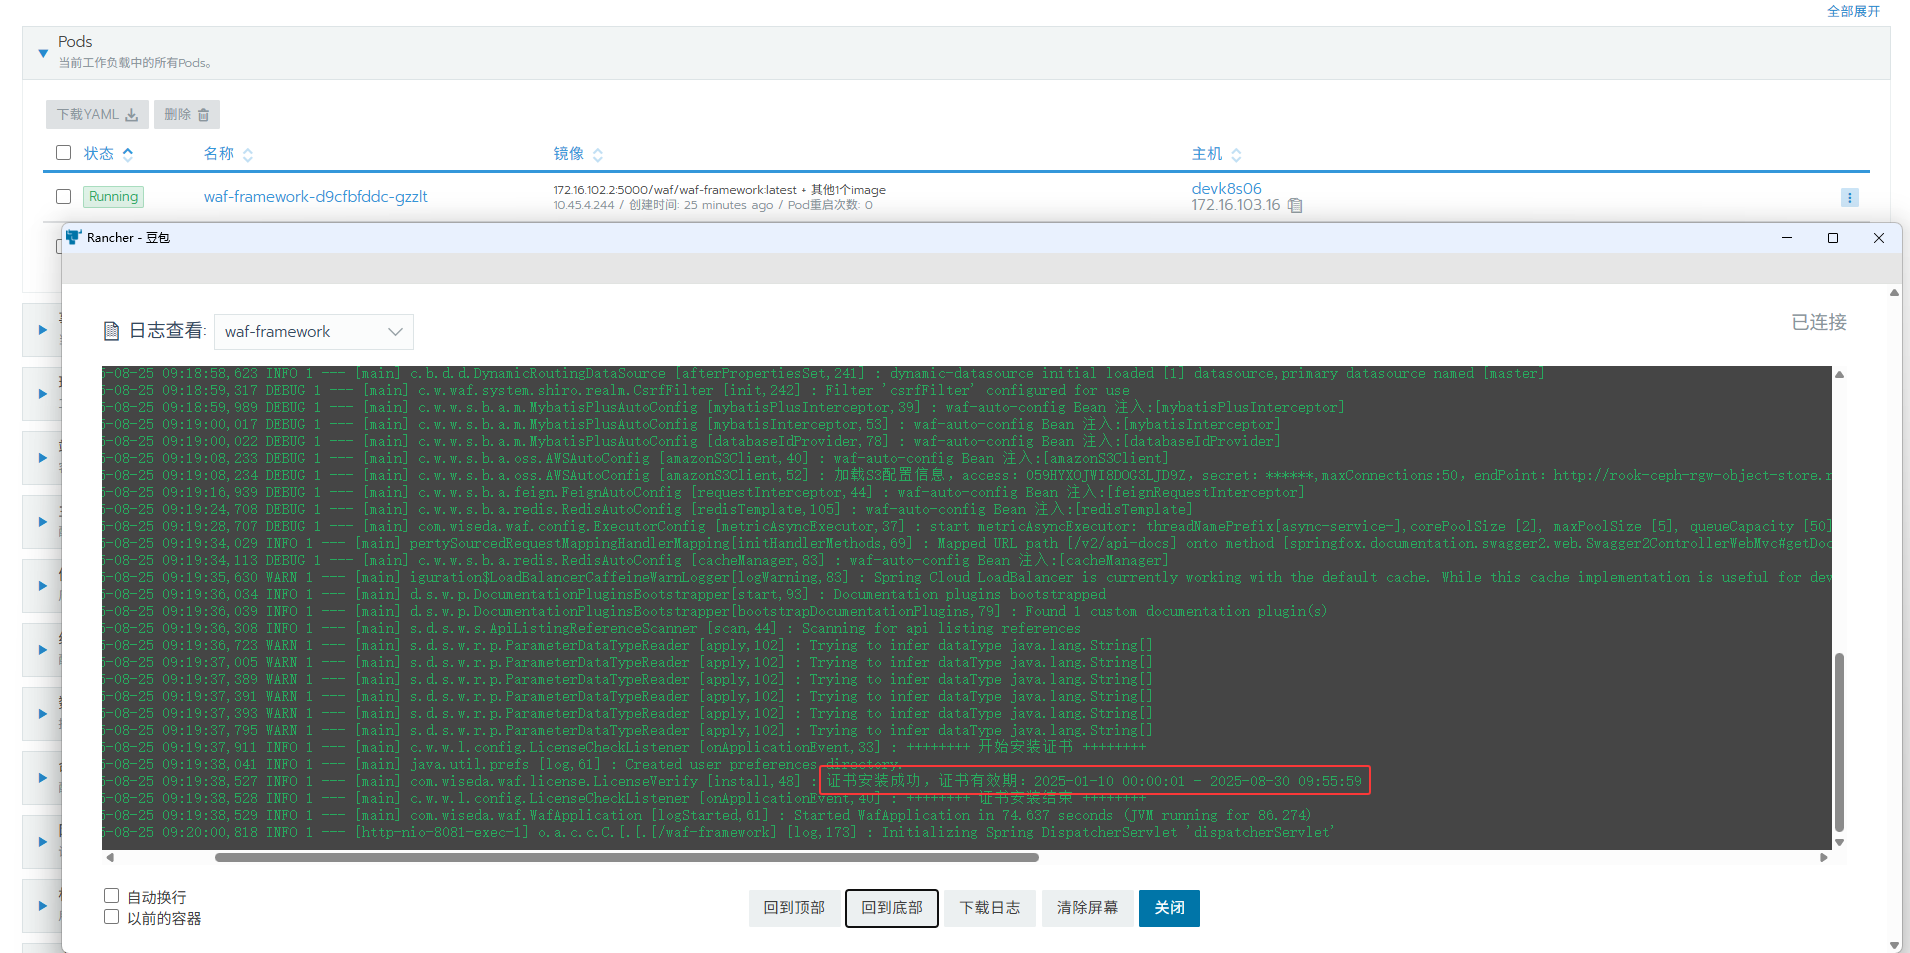1910x953 pixels.
Task: Click the log document icon beside 日志查看
Action: [x=112, y=331]
